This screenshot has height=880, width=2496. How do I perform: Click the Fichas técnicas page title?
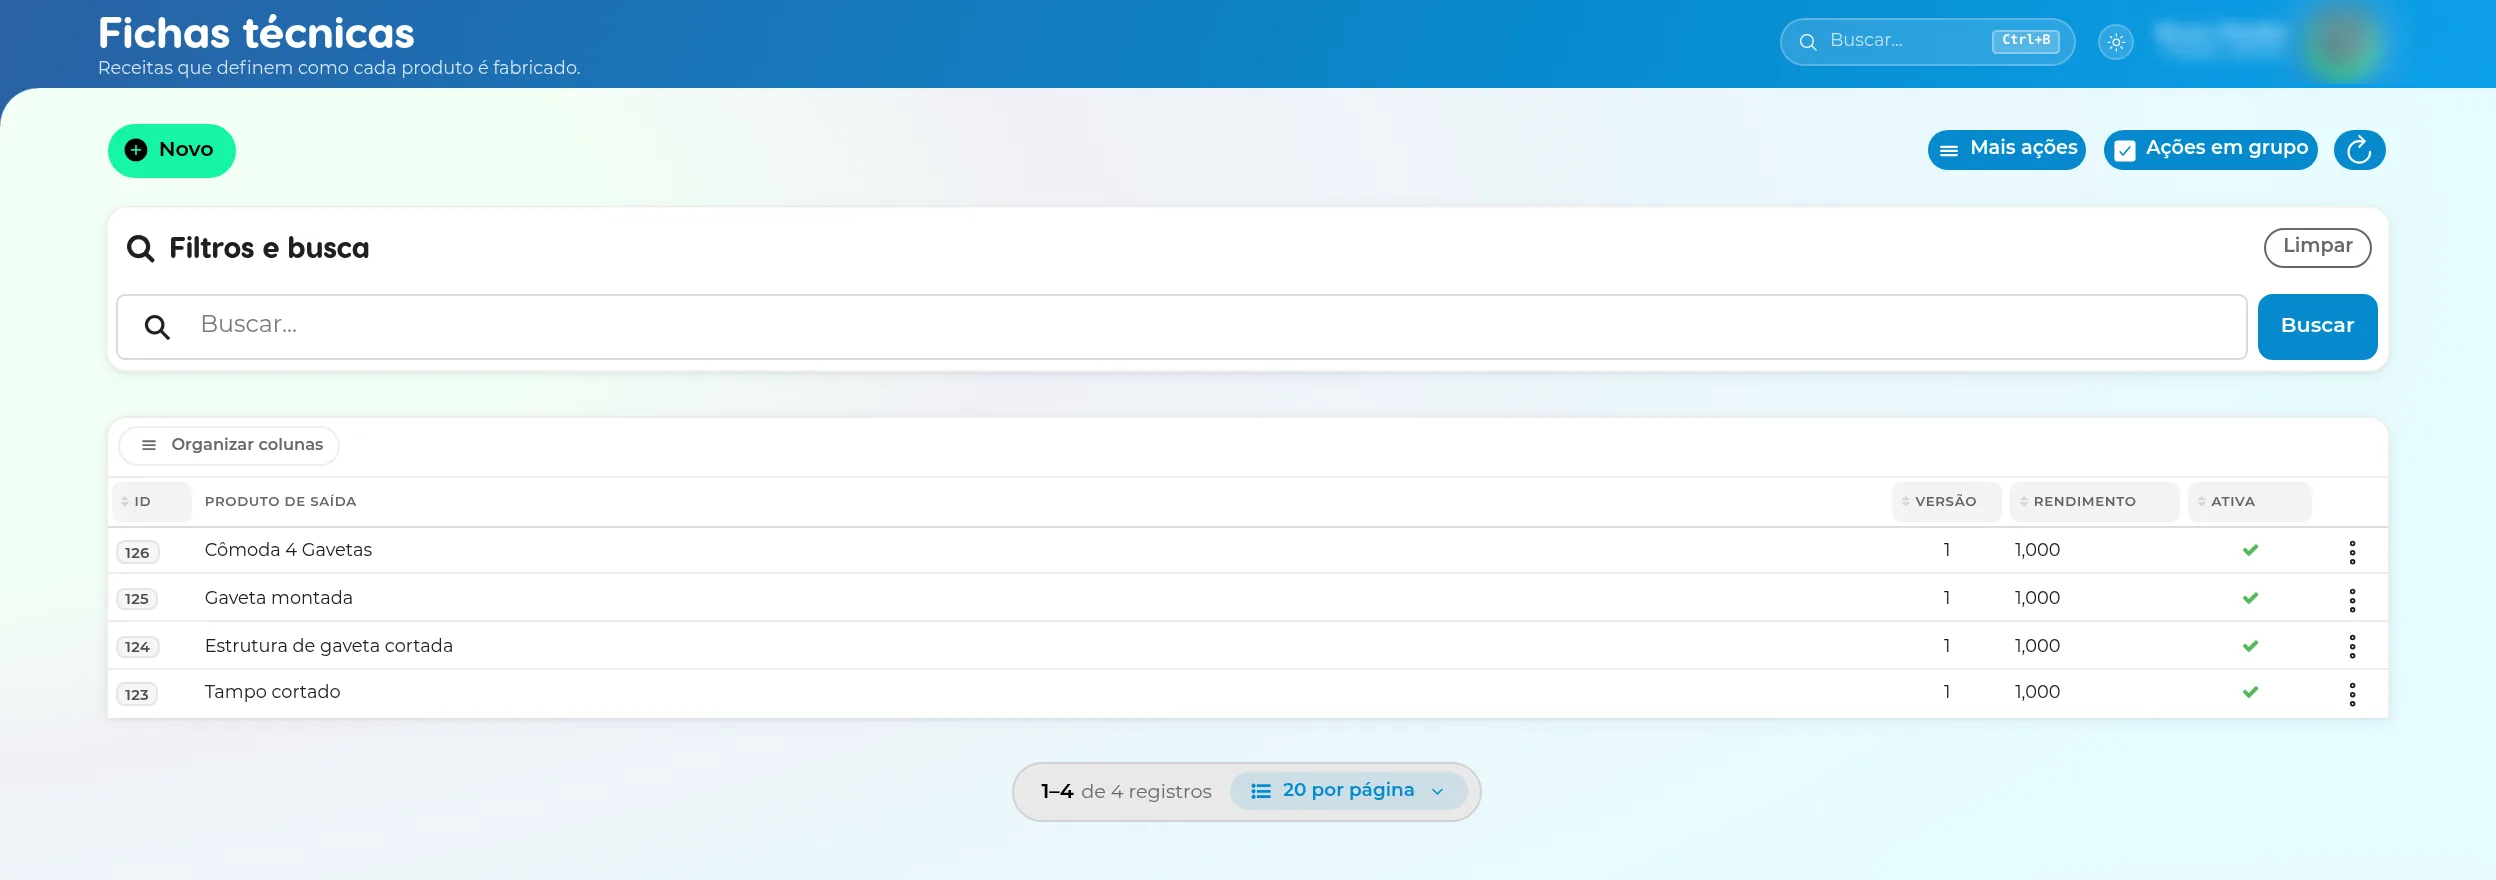pyautogui.click(x=256, y=33)
